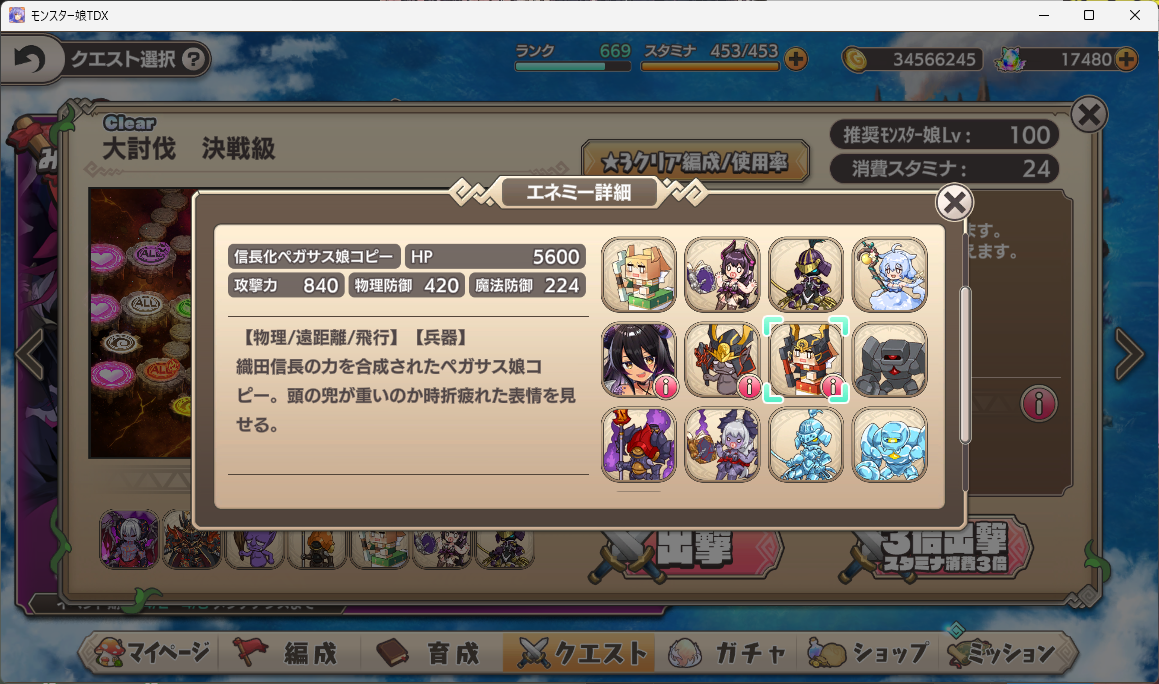Close the enemy details popup
The image size is (1159, 684).
click(x=954, y=202)
